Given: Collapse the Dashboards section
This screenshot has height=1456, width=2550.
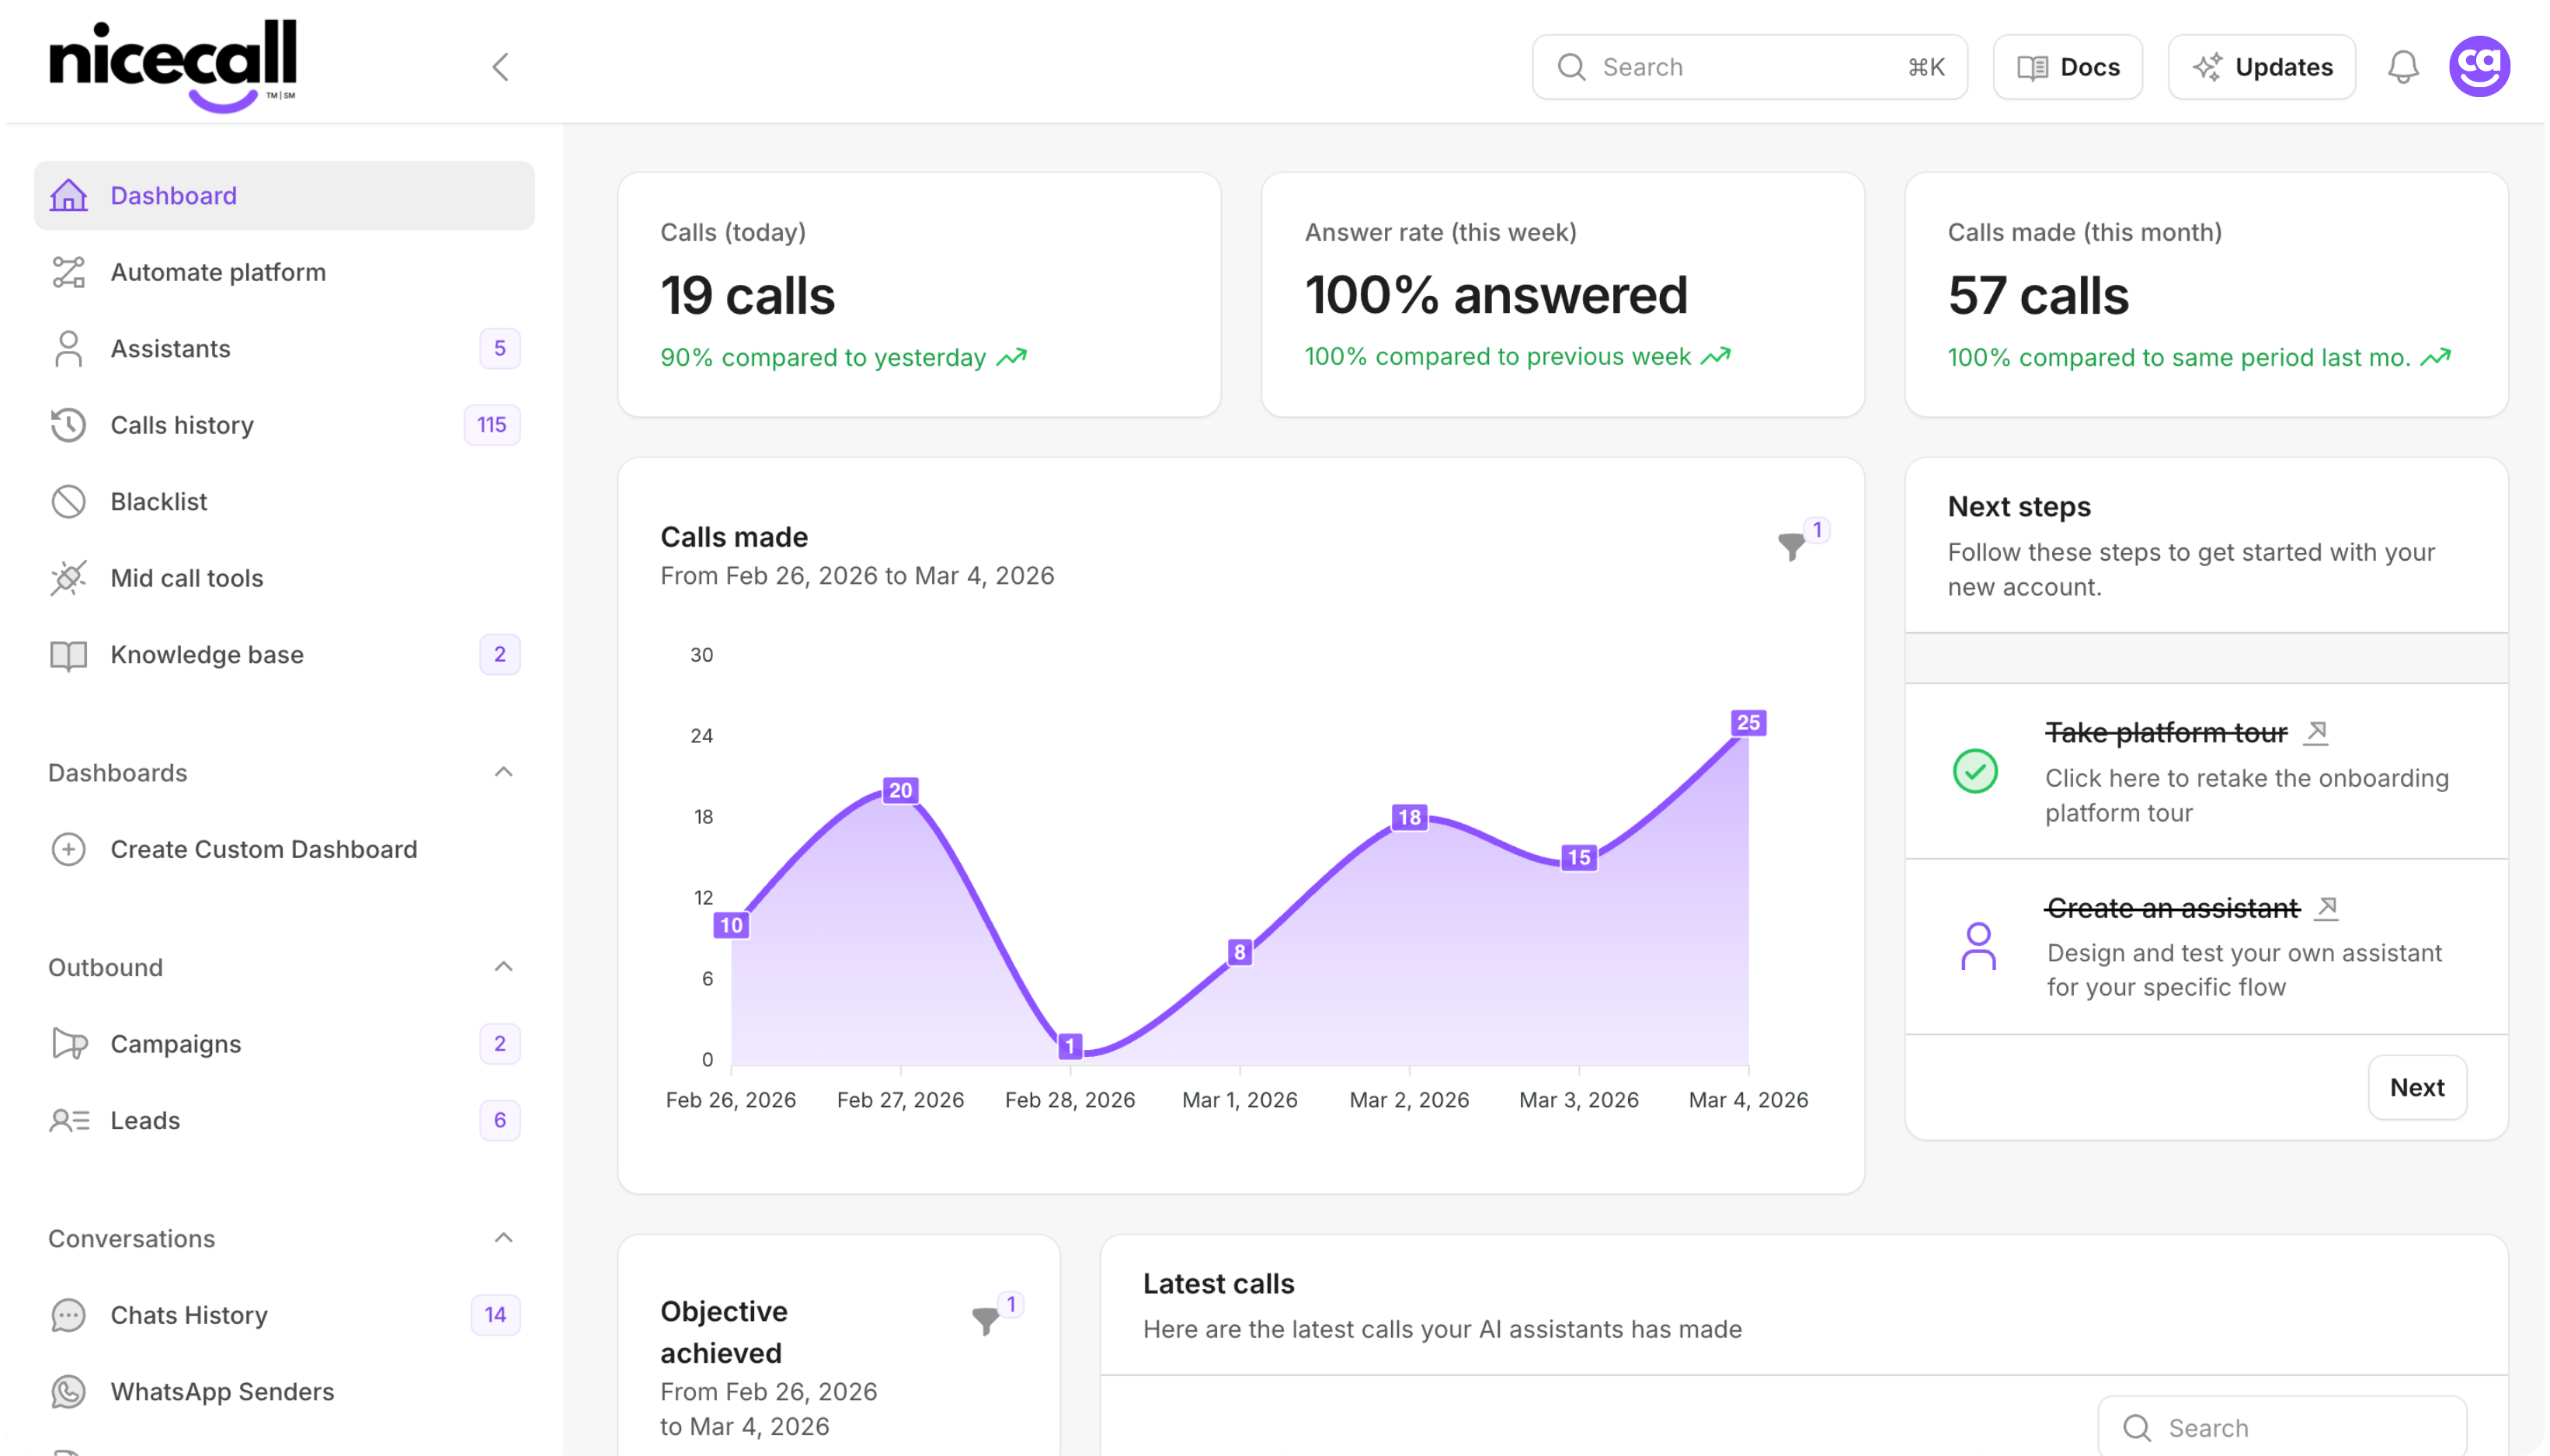Looking at the screenshot, I should pyautogui.click(x=503, y=772).
